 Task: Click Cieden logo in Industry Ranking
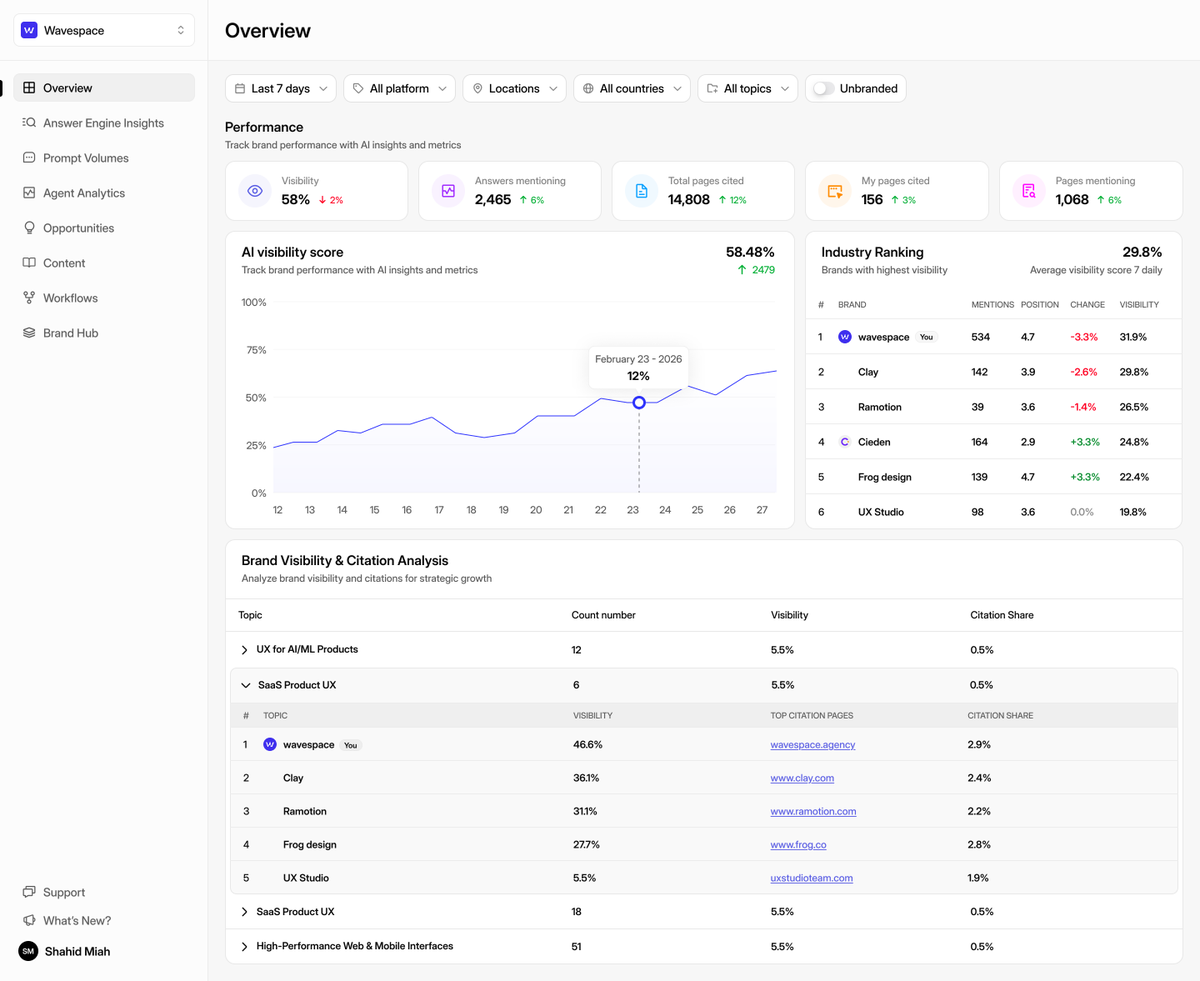coord(845,442)
